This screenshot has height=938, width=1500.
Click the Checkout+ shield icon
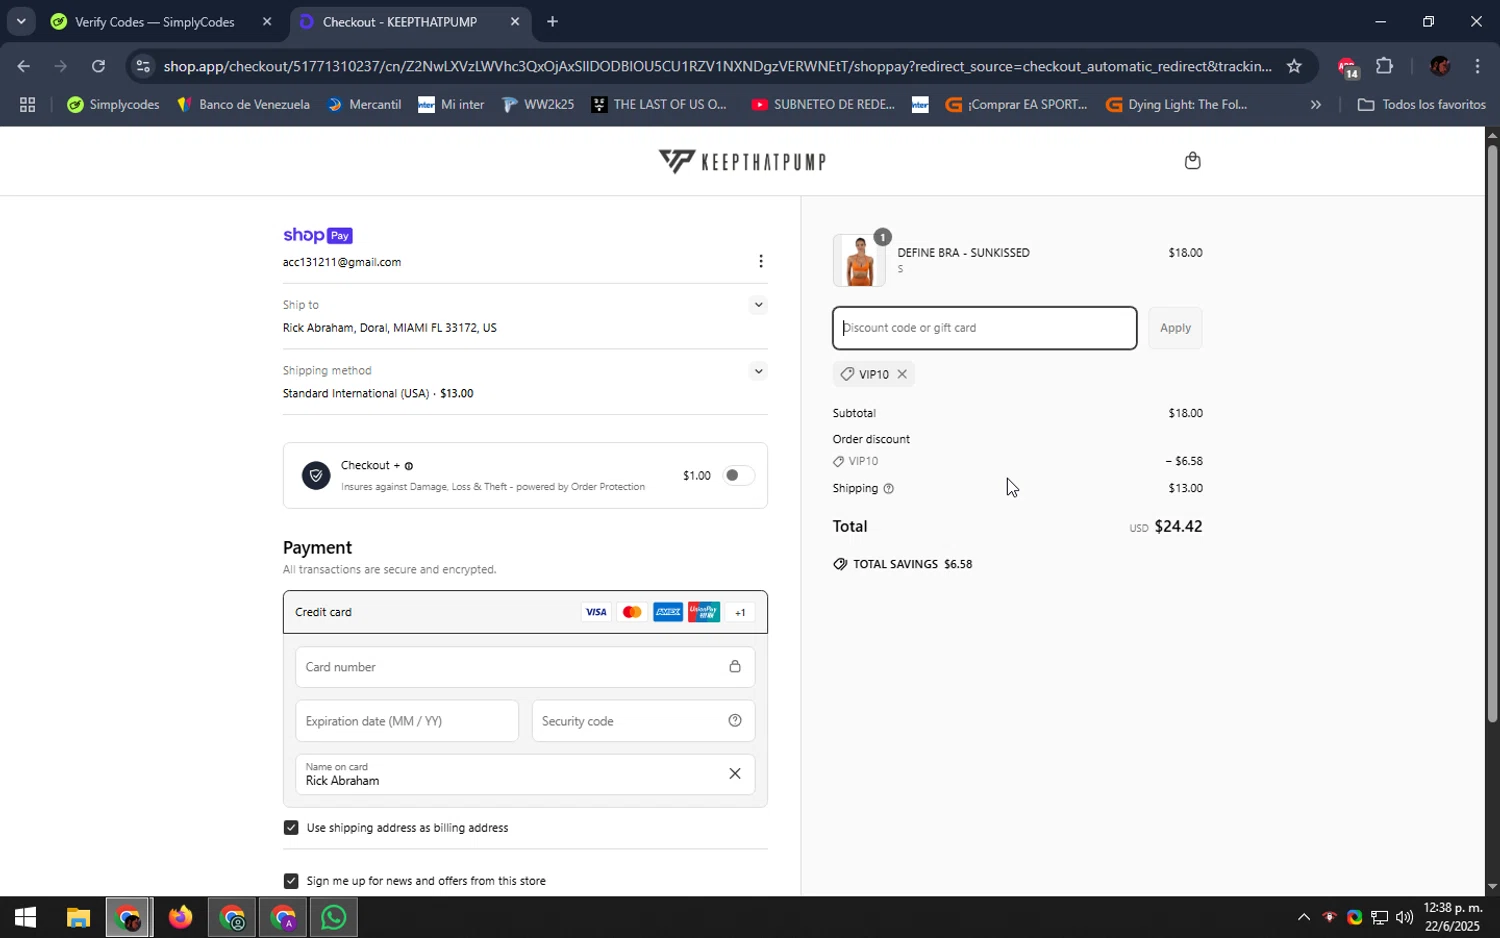(x=316, y=476)
